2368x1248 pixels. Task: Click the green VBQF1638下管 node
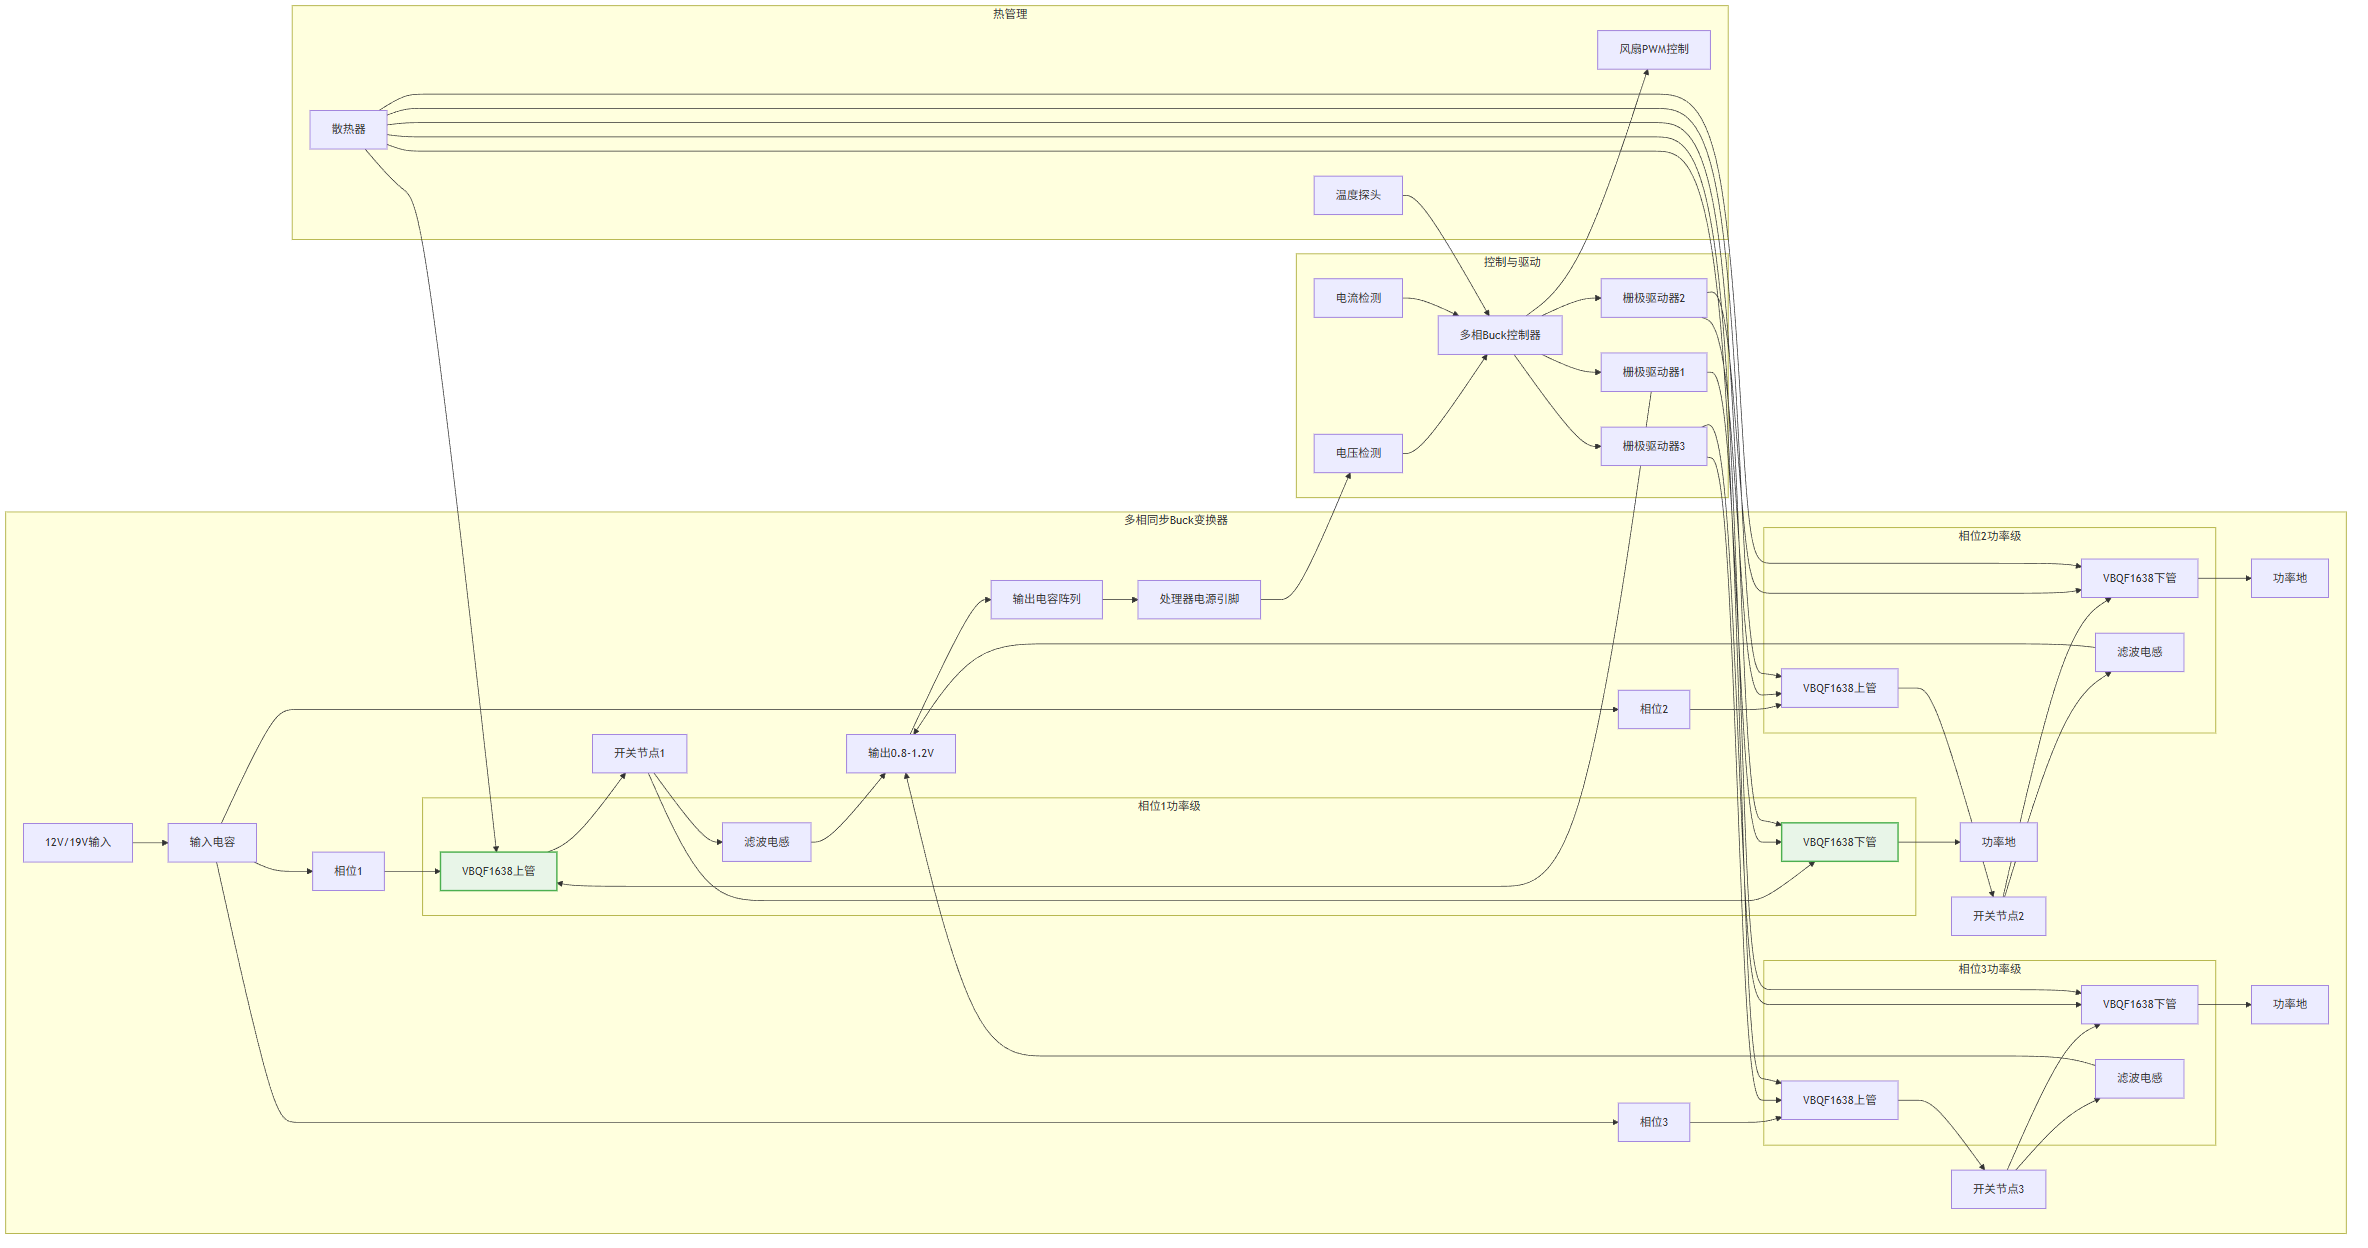click(x=1839, y=842)
